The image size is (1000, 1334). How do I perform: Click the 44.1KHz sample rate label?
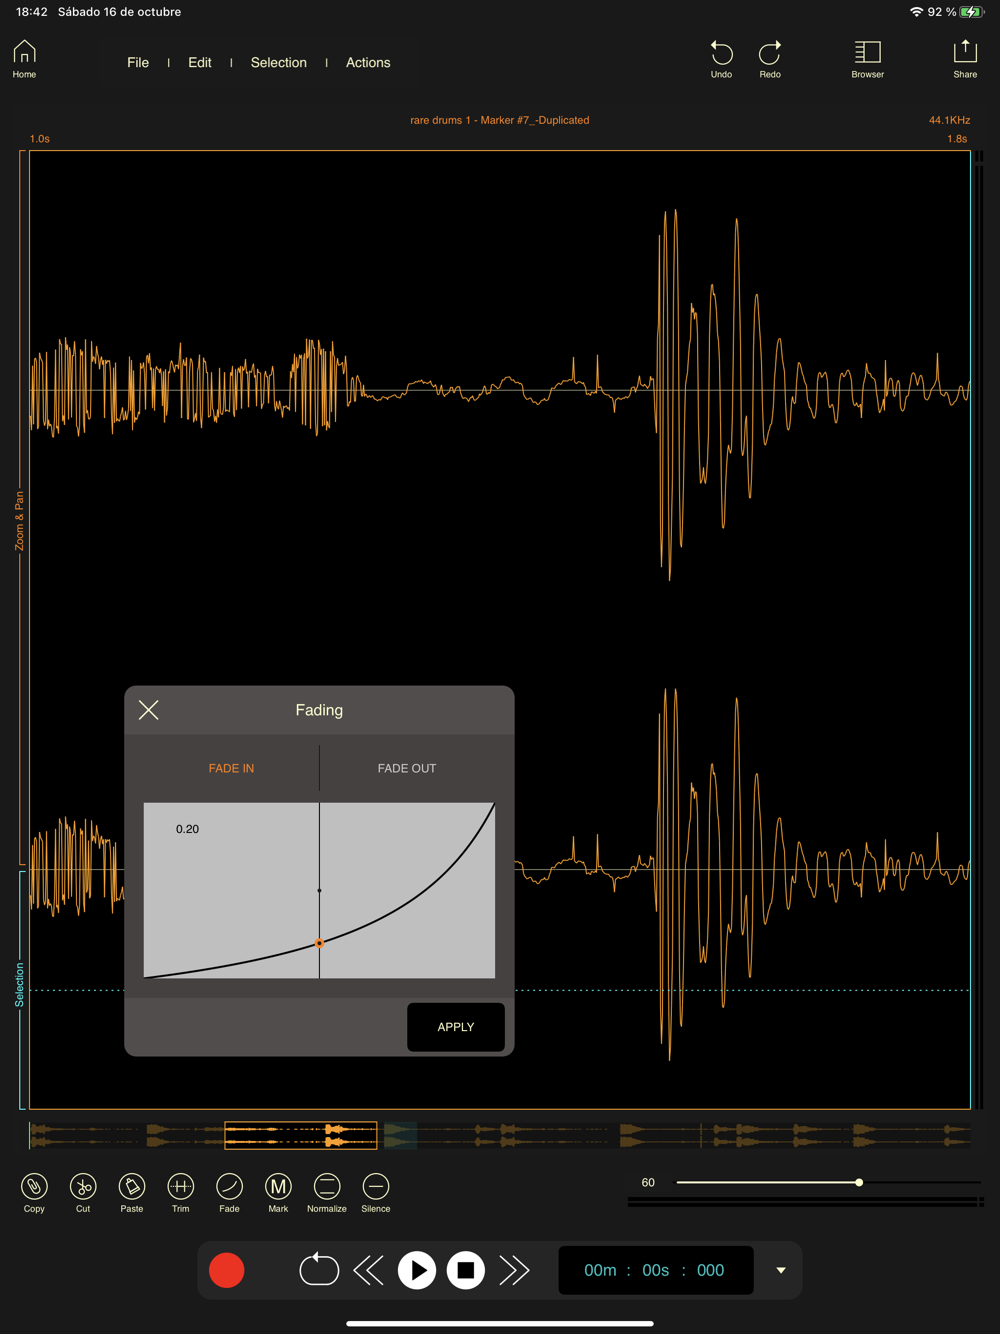click(949, 120)
